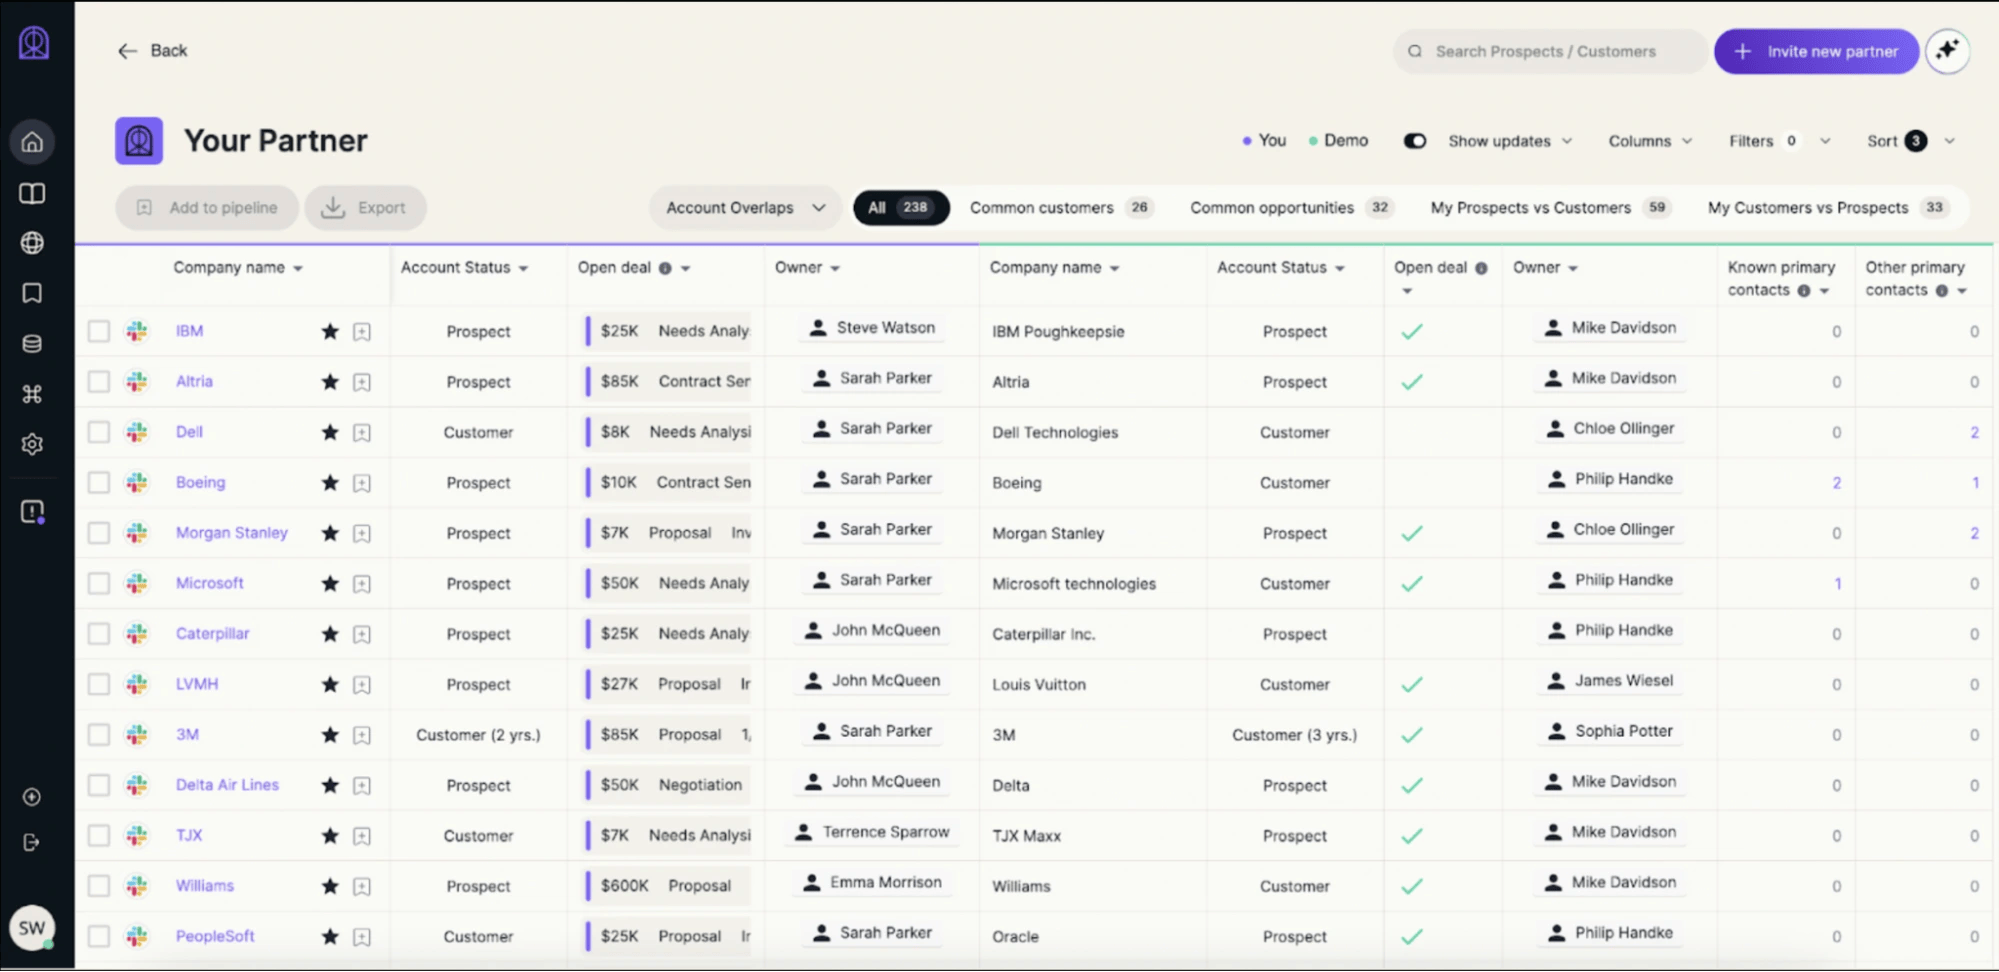Screen dimensions: 1999x972
Task: Toggle the Show updates switch
Action: [1414, 141]
